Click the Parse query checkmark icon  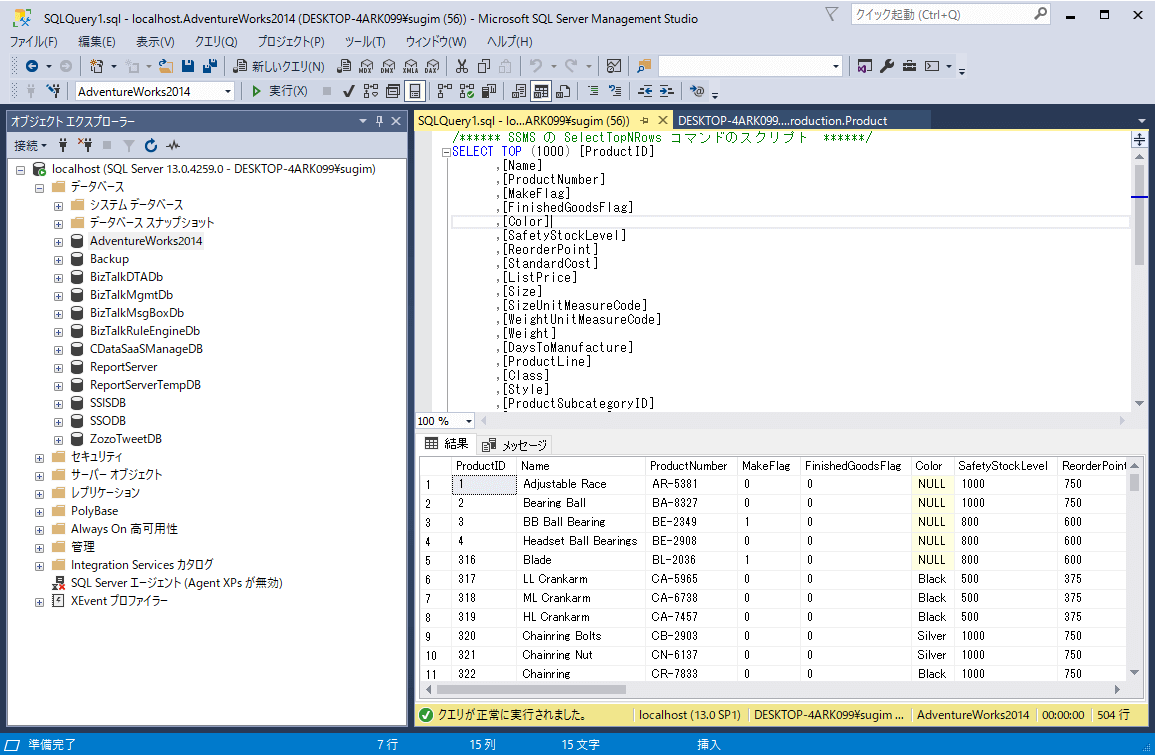point(348,91)
